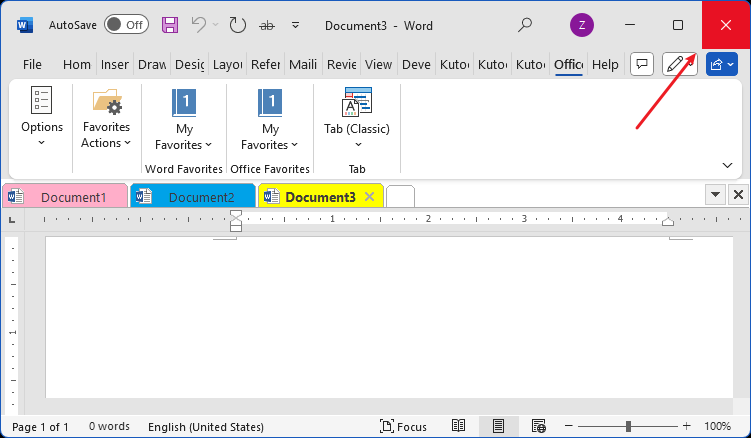Click the Tab (Classic) icon
Image resolution: width=751 pixels, height=438 pixels.
[357, 103]
